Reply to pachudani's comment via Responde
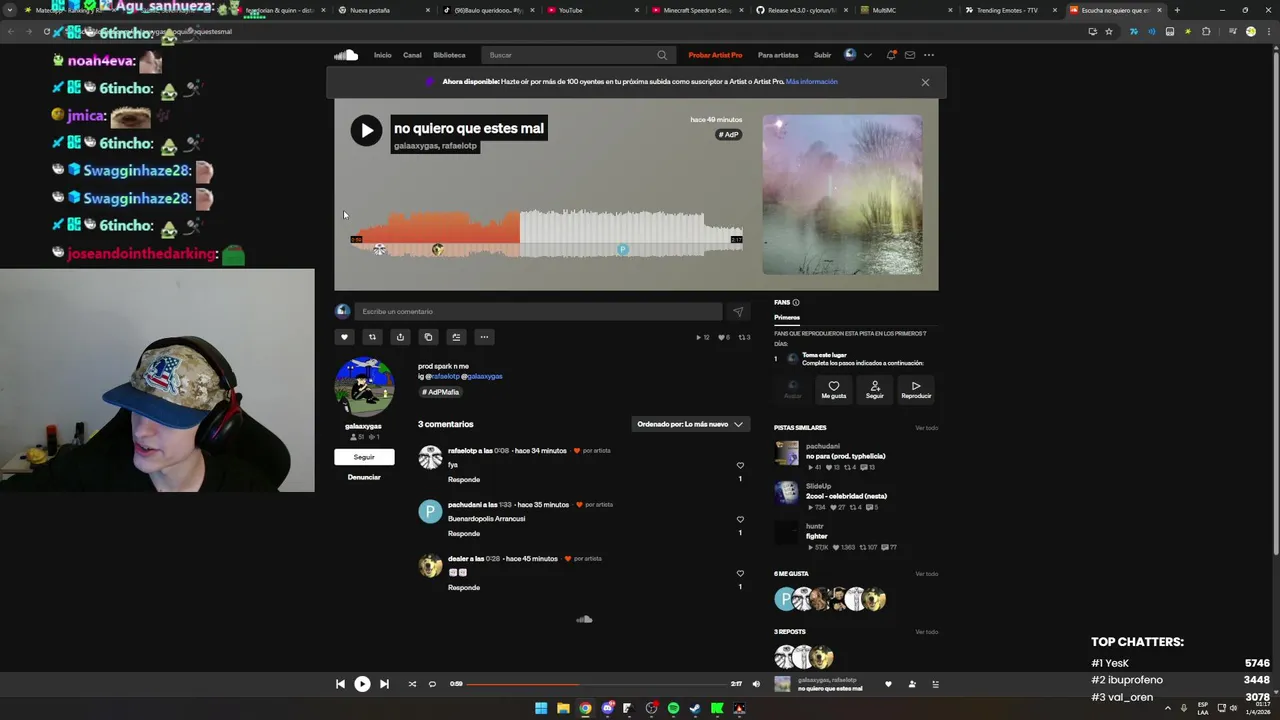The image size is (1280, 720). (x=464, y=533)
